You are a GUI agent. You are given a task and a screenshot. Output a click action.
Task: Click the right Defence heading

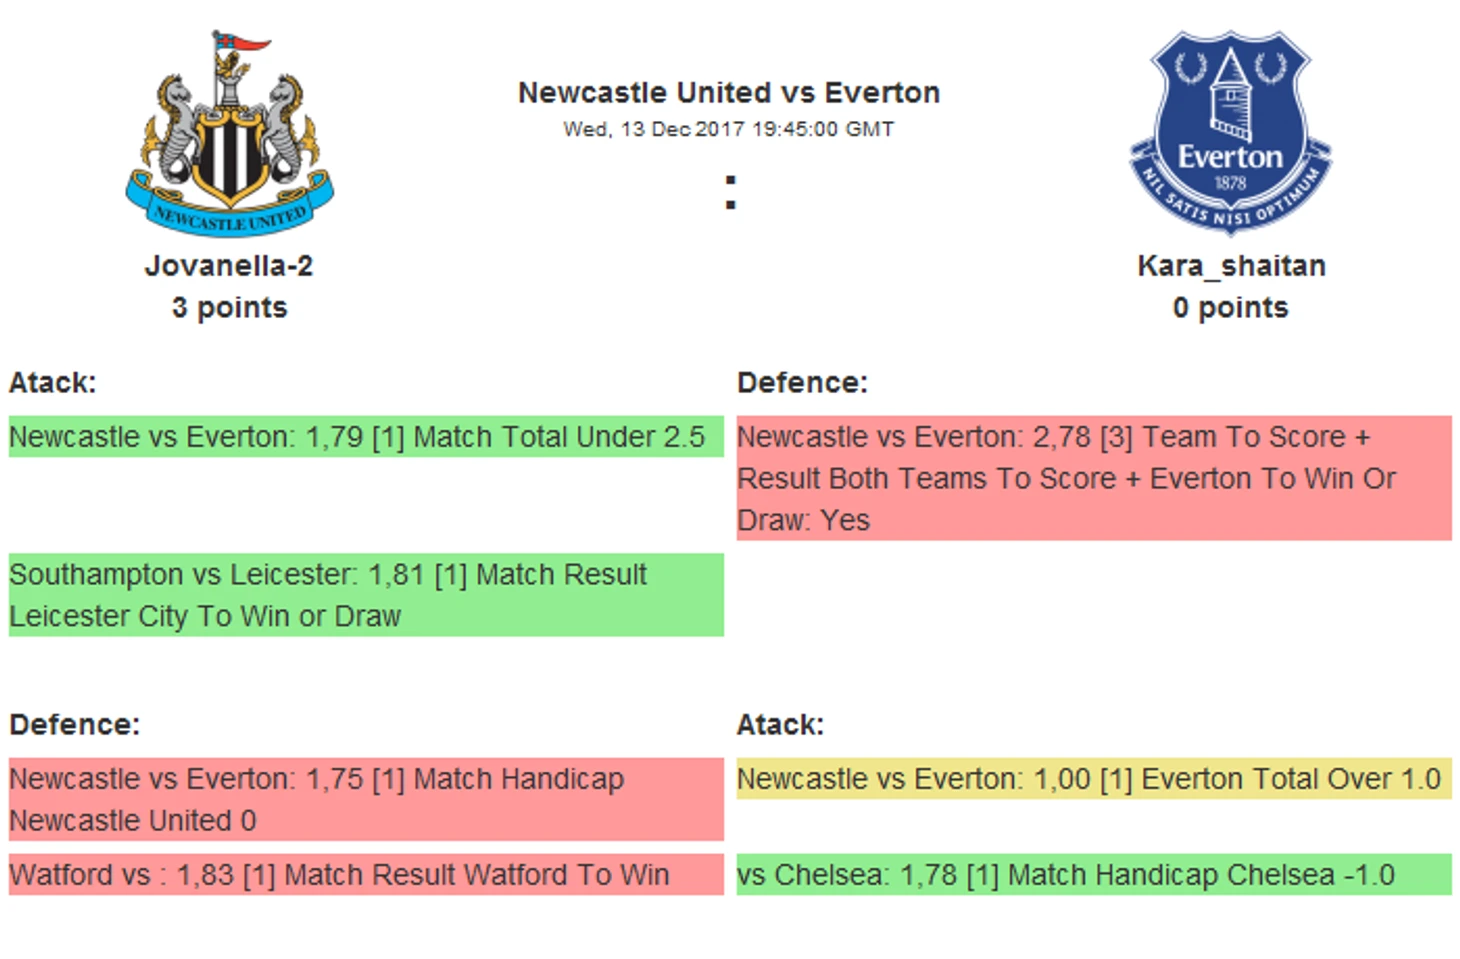pyautogui.click(x=802, y=383)
